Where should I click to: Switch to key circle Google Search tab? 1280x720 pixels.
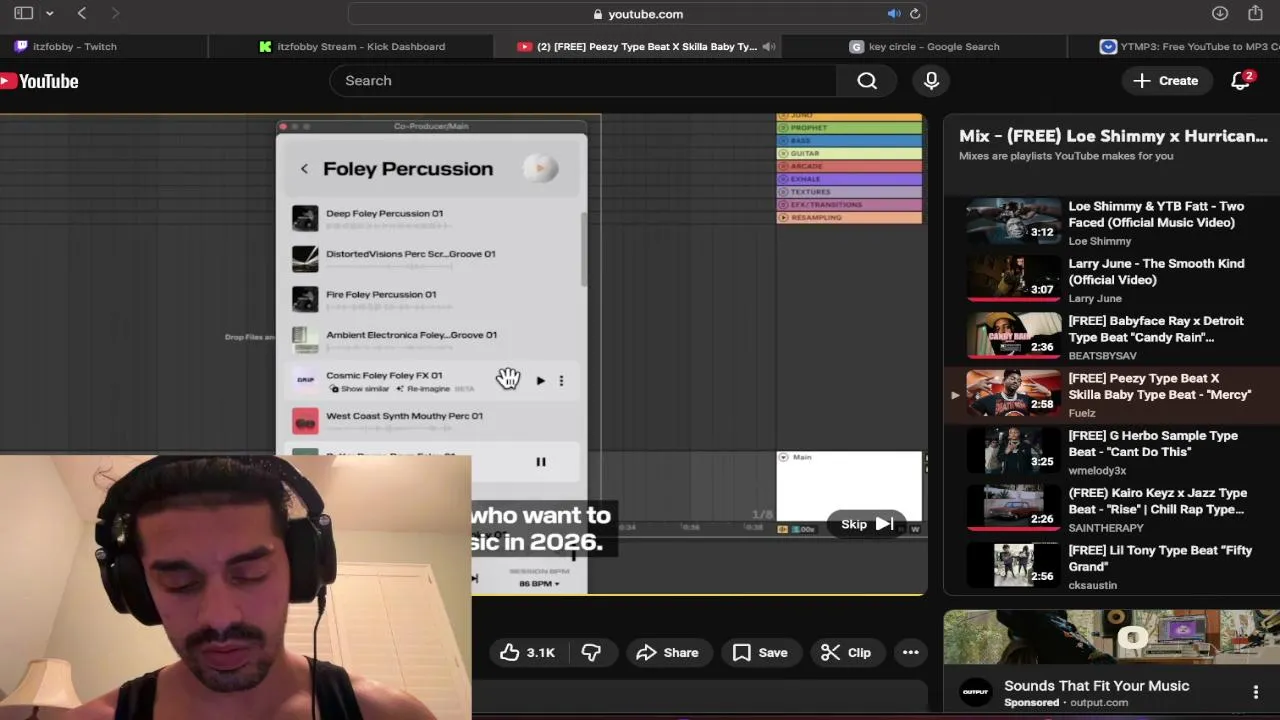[925, 46]
